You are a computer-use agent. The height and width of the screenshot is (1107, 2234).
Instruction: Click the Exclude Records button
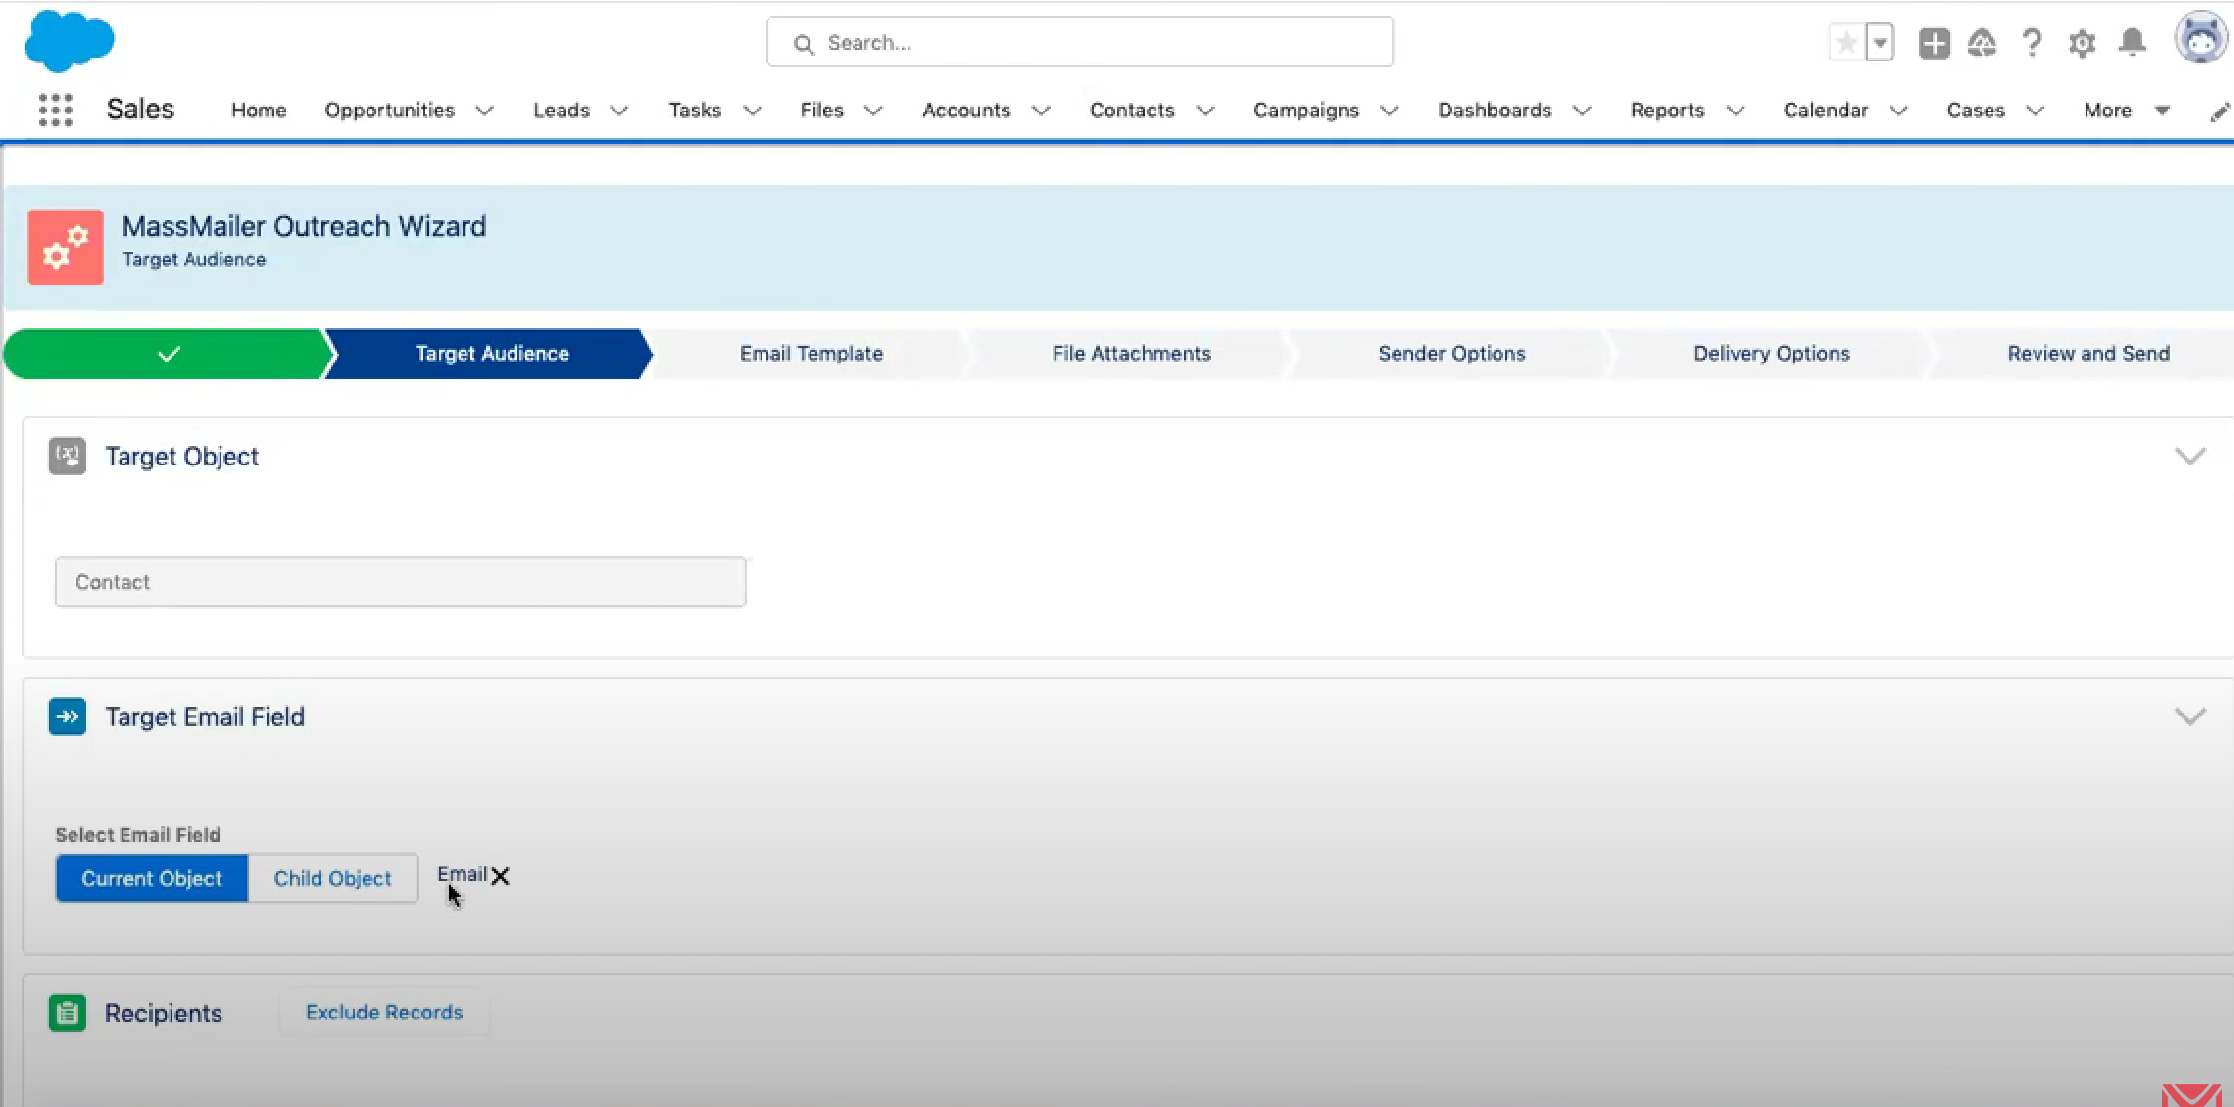click(384, 1012)
